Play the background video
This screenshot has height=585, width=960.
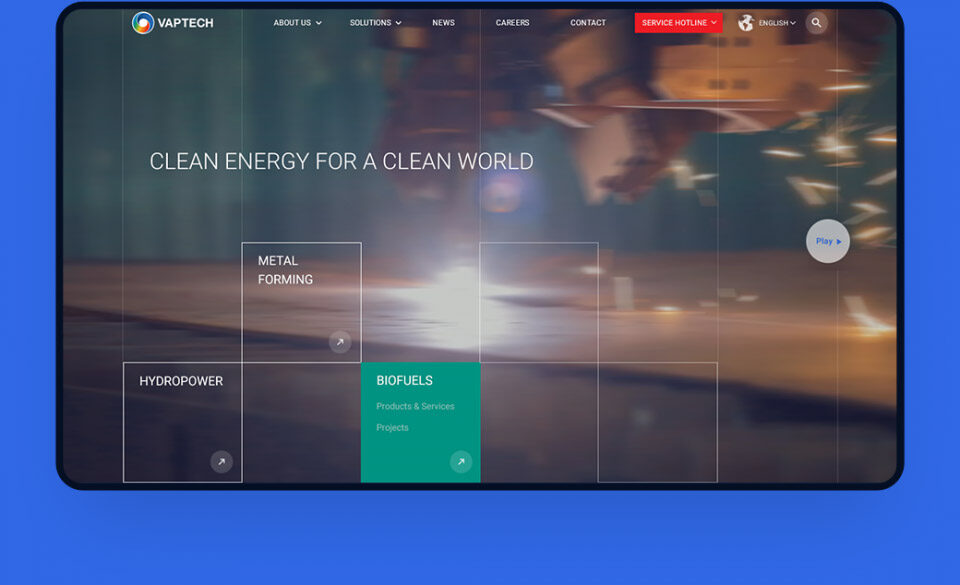[x=828, y=241]
